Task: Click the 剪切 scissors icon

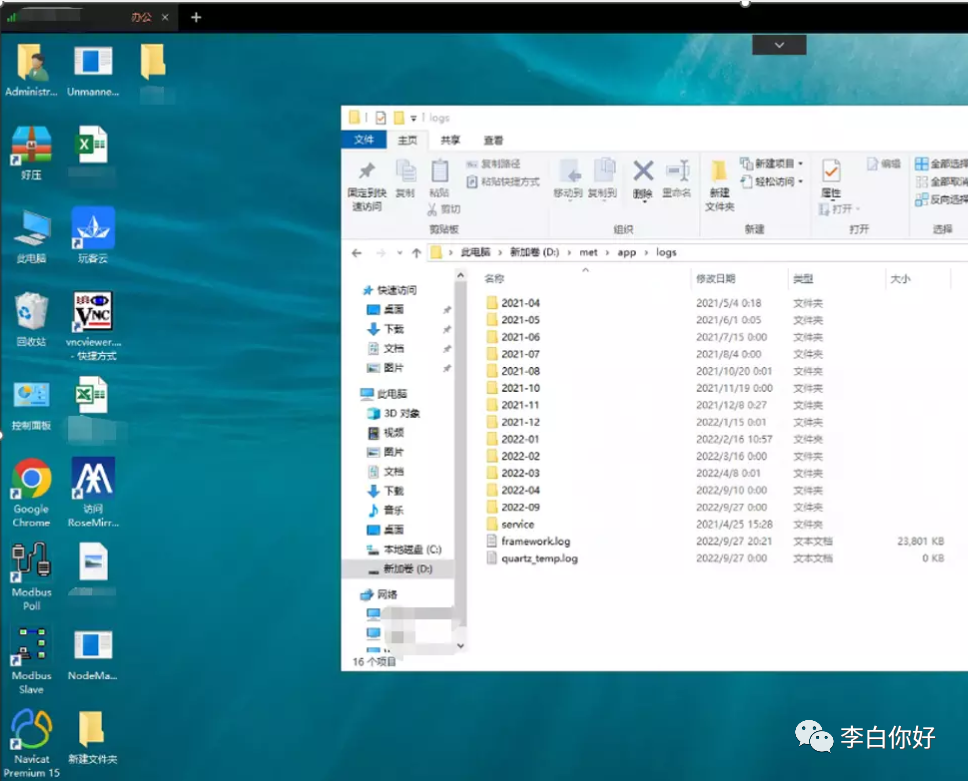Action: point(444,209)
